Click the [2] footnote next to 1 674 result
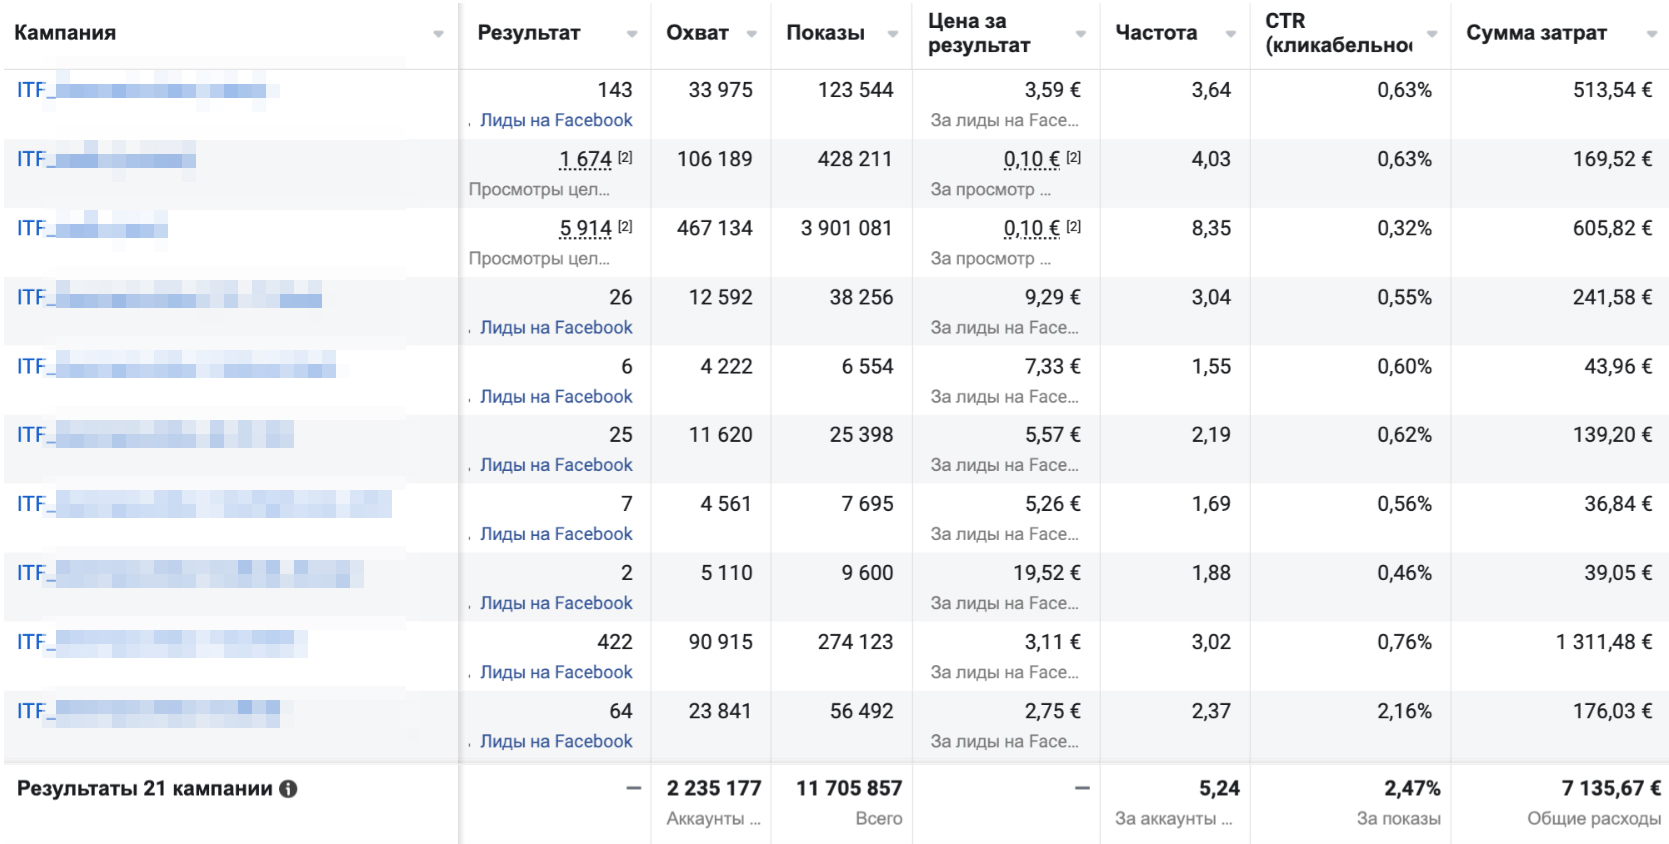Screen dimensions: 1669x844 click(x=625, y=158)
